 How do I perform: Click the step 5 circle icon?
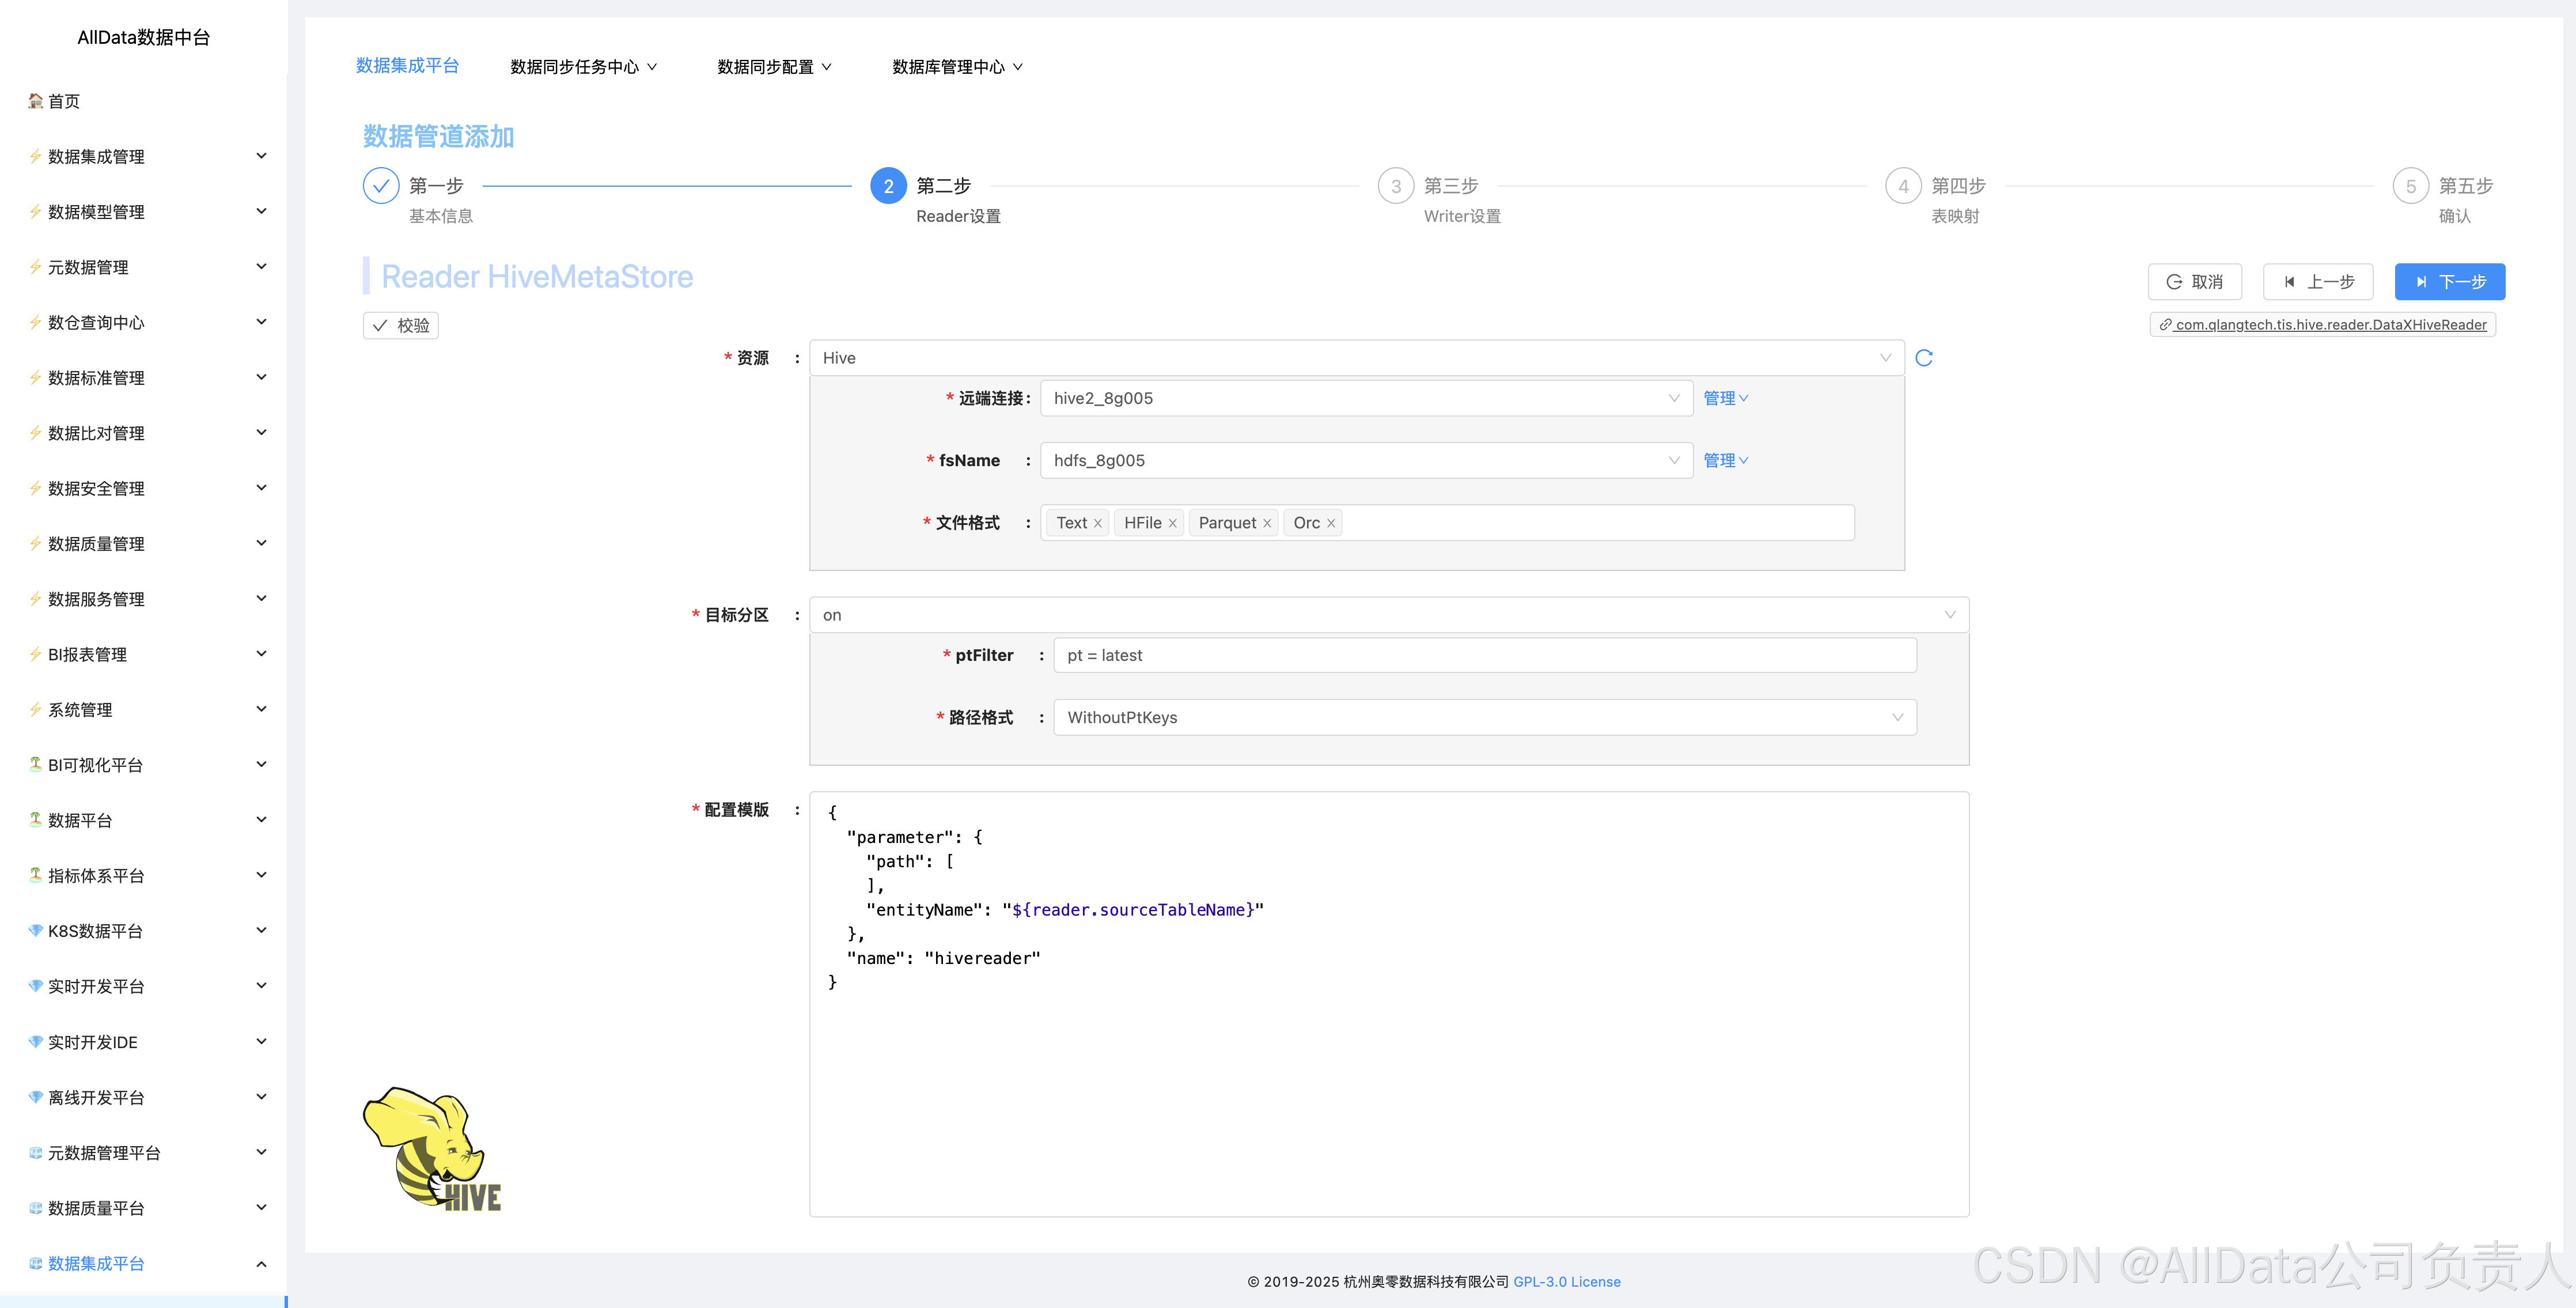pos(2411,186)
